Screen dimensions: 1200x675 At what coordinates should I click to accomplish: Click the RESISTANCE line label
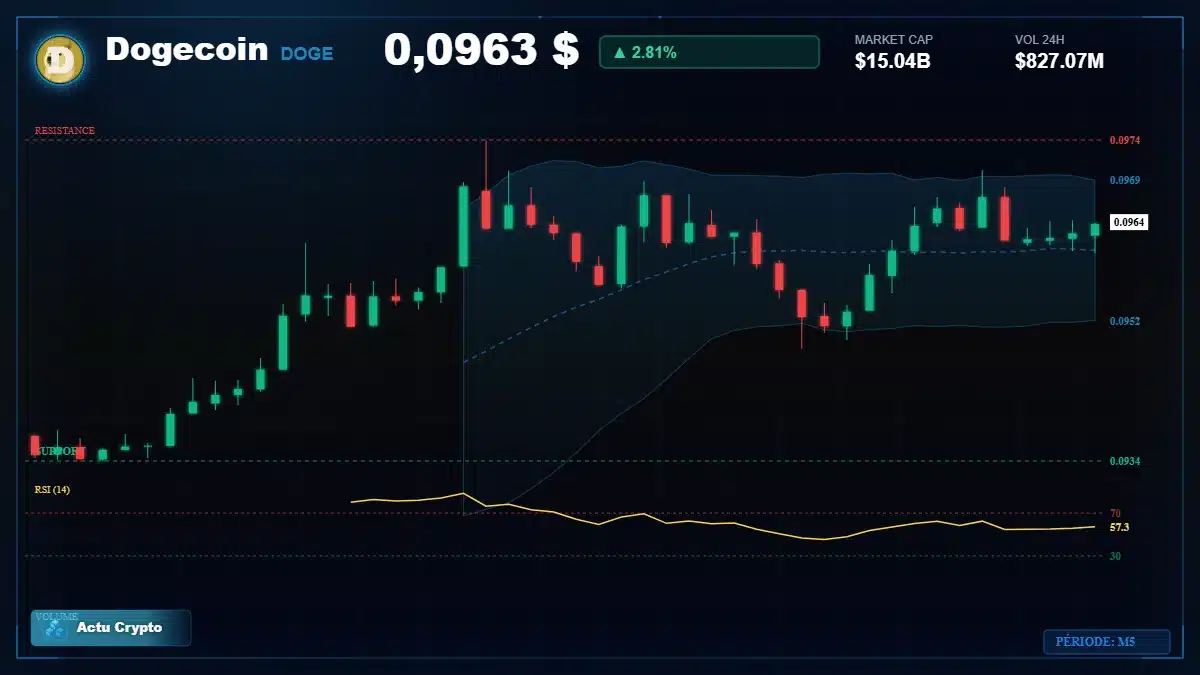point(65,131)
